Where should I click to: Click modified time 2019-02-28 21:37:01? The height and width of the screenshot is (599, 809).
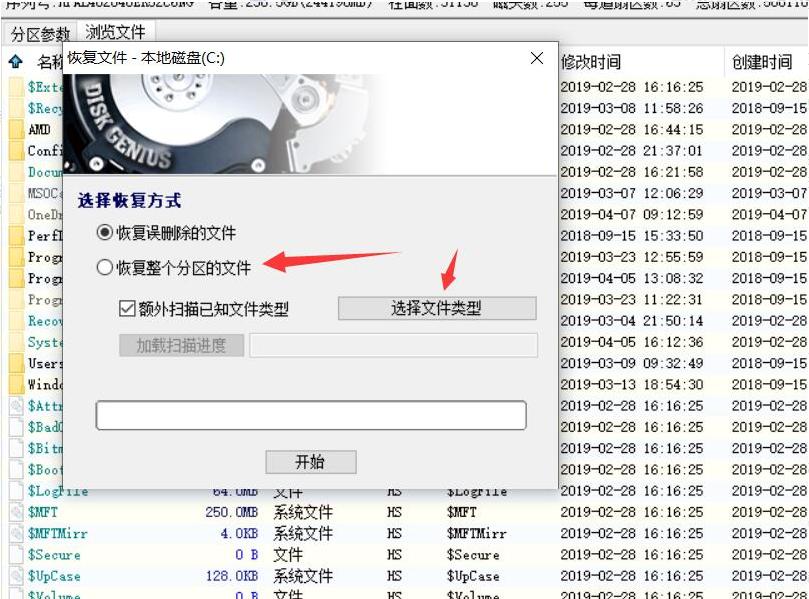click(632, 150)
